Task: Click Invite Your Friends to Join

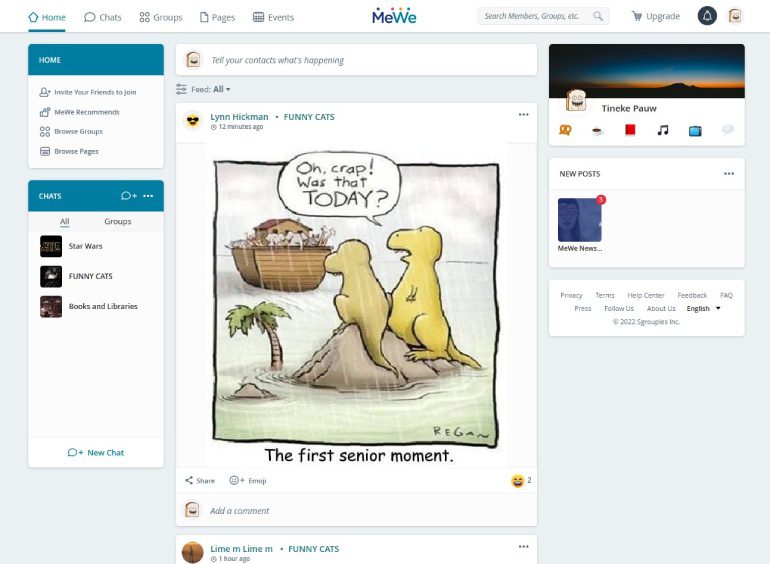Action: coord(88,92)
